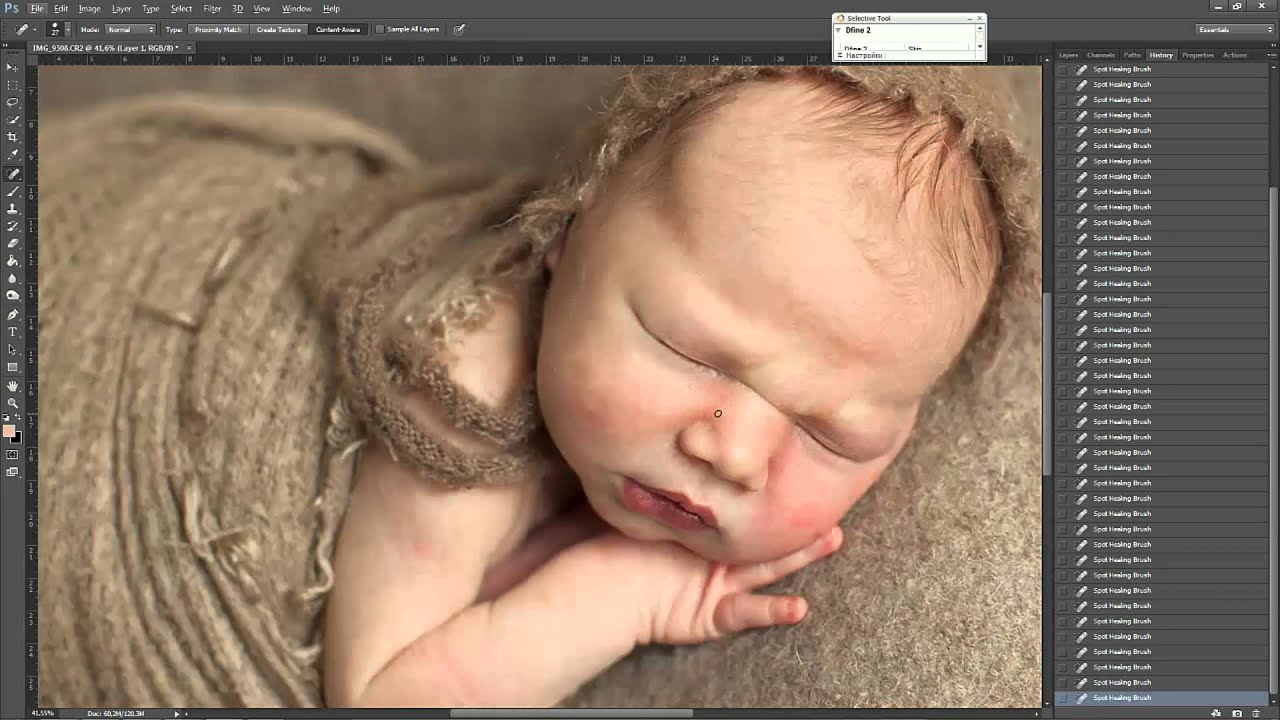Switch to the Layers tab

[x=1069, y=55]
